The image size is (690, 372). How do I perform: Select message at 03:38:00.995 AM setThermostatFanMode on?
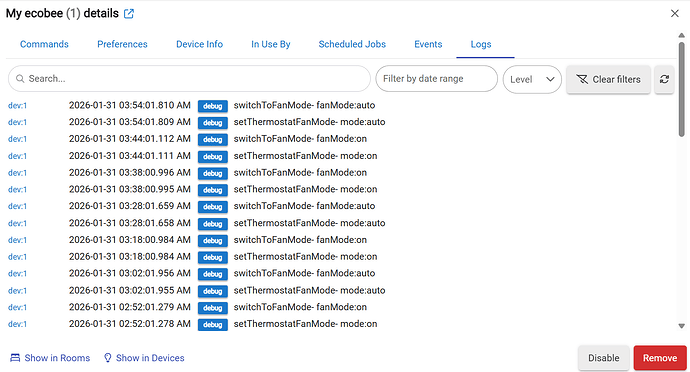(x=305, y=189)
